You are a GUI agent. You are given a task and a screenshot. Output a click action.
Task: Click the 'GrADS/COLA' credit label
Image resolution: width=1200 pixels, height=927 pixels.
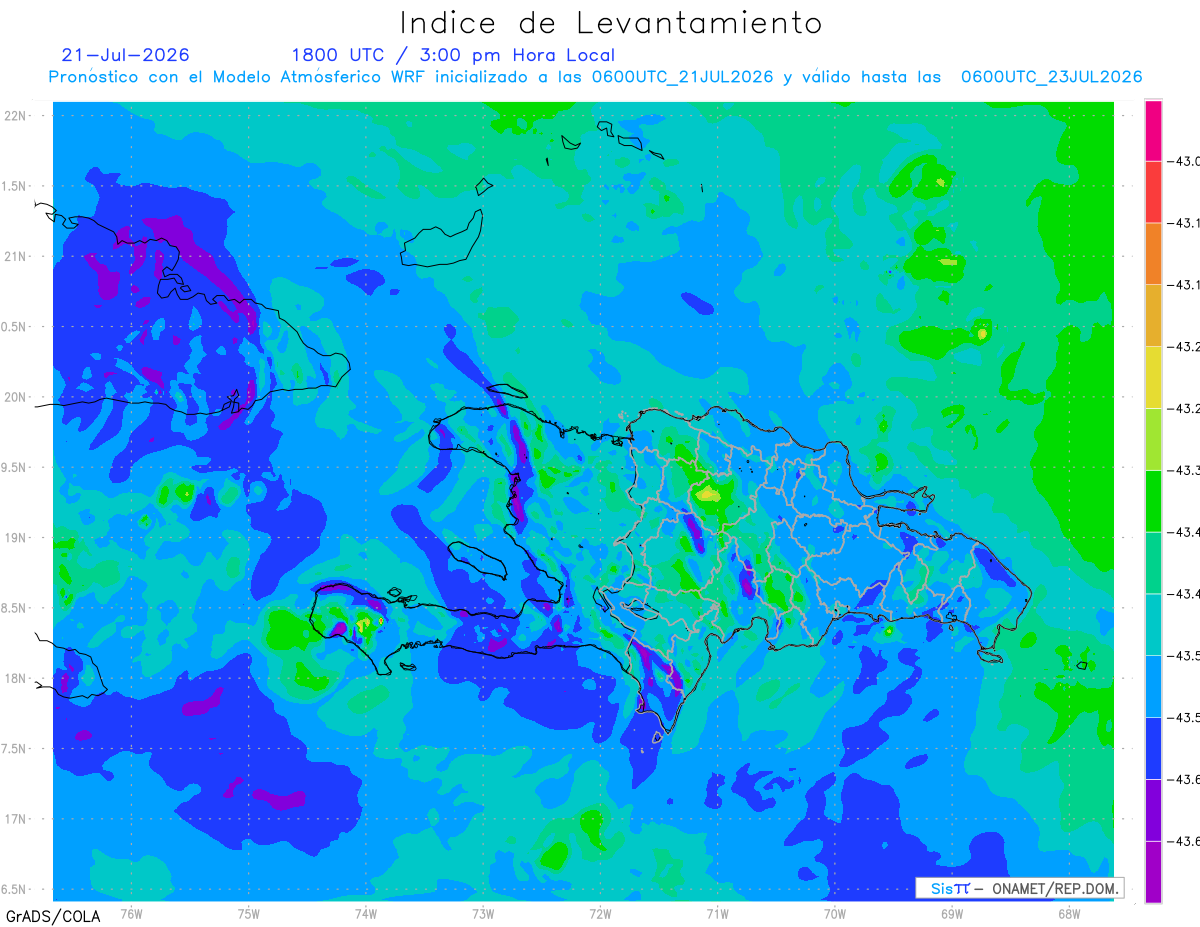(53, 916)
